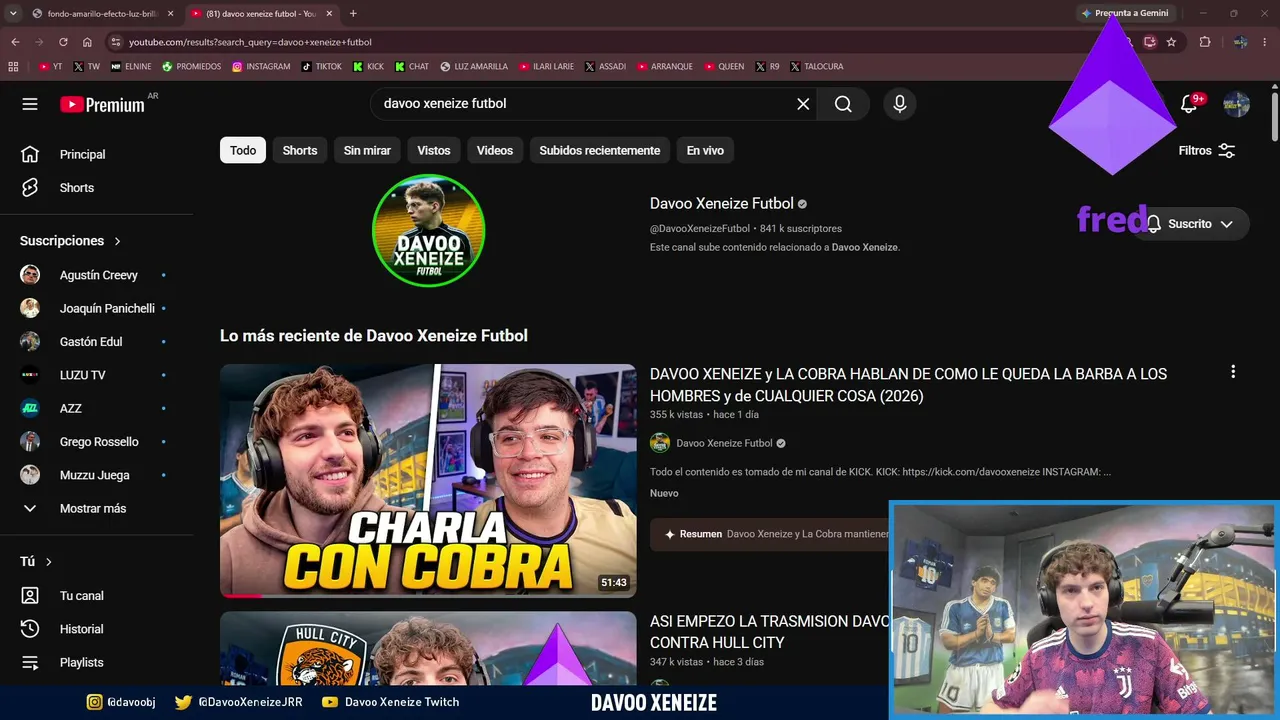View site information in the address bar

coord(116,42)
